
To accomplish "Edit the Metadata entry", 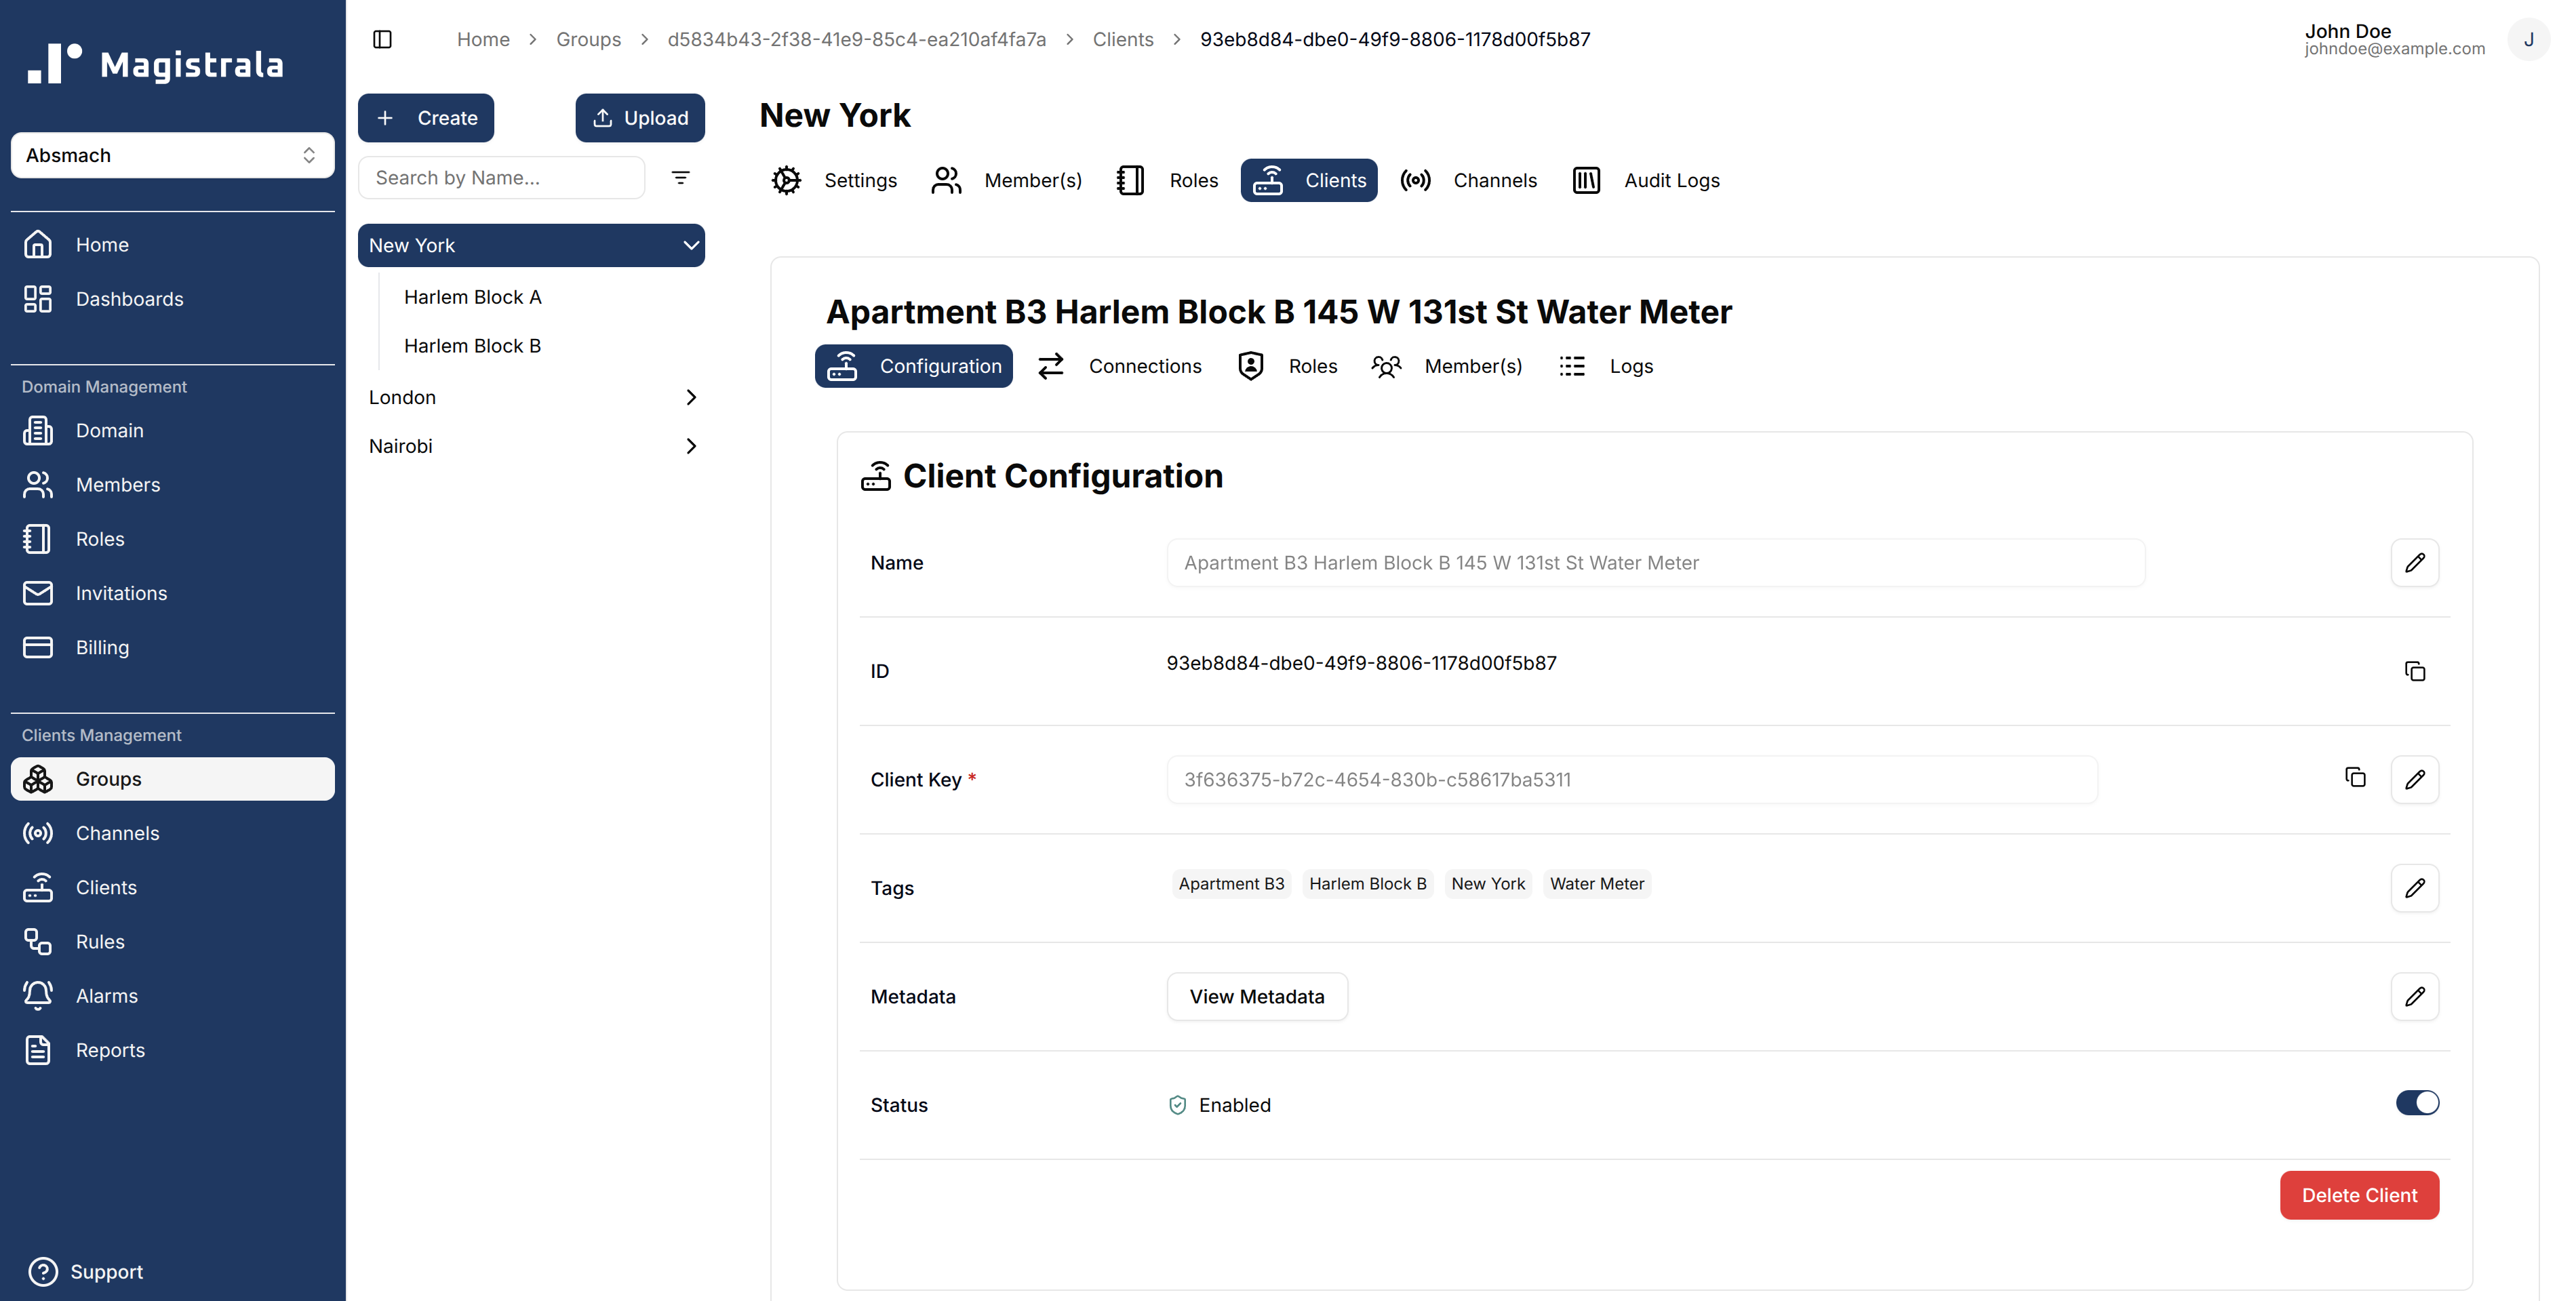I will coord(2416,996).
